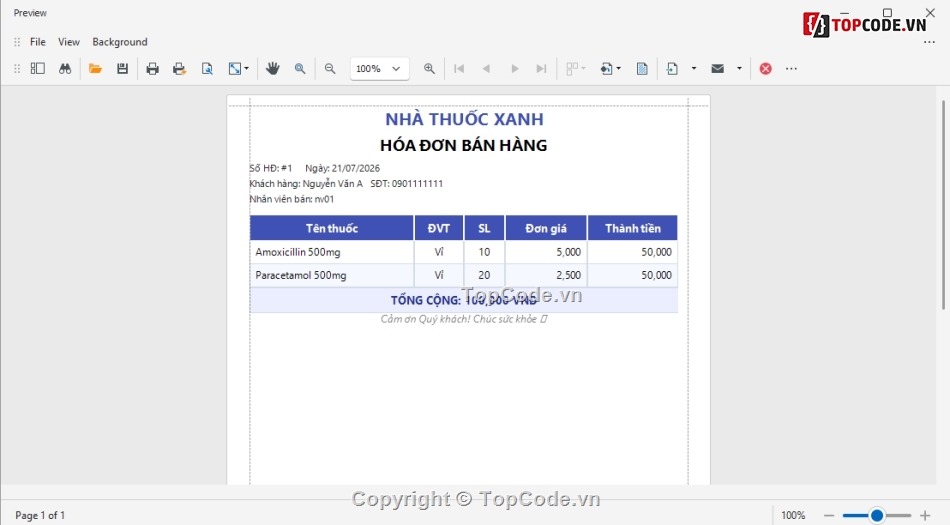Open the binoculars search tool
The image size is (950, 525).
pyautogui.click(x=65, y=68)
